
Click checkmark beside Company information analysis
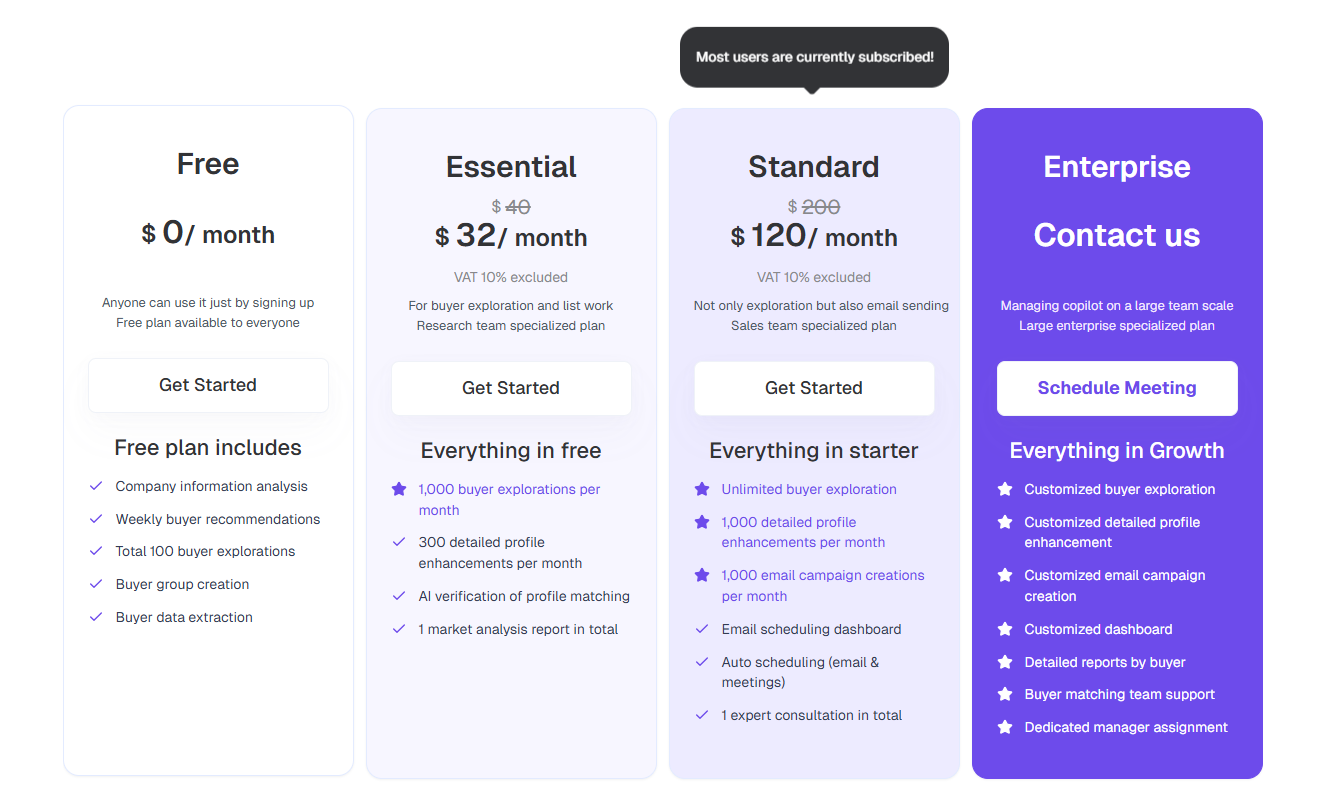(x=96, y=486)
